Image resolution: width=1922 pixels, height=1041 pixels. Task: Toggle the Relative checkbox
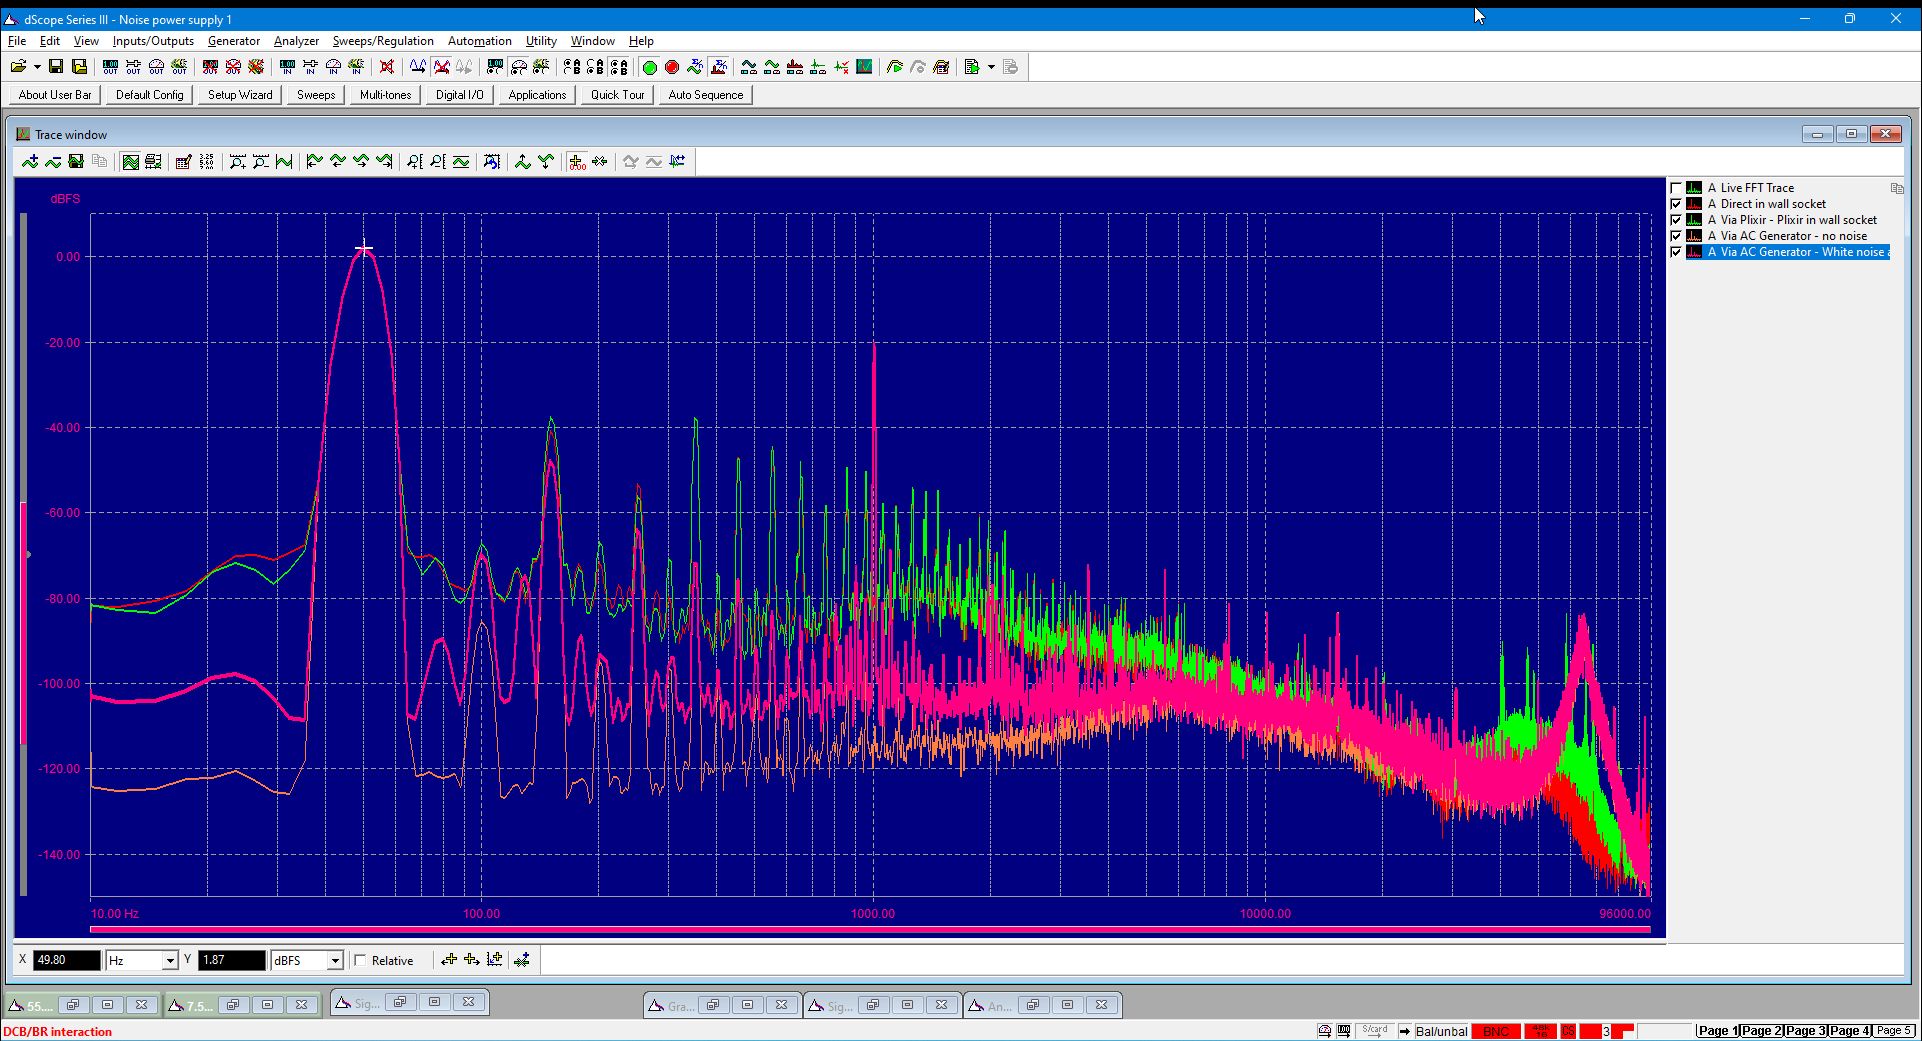coord(360,960)
